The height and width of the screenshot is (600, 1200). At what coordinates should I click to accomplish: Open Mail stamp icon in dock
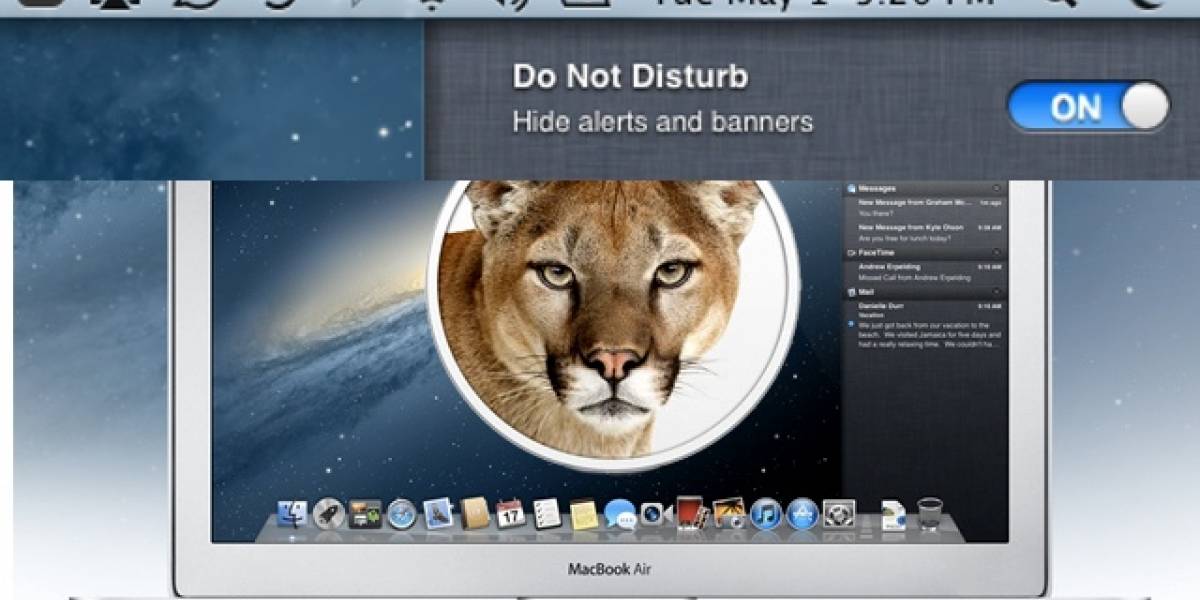tap(438, 513)
